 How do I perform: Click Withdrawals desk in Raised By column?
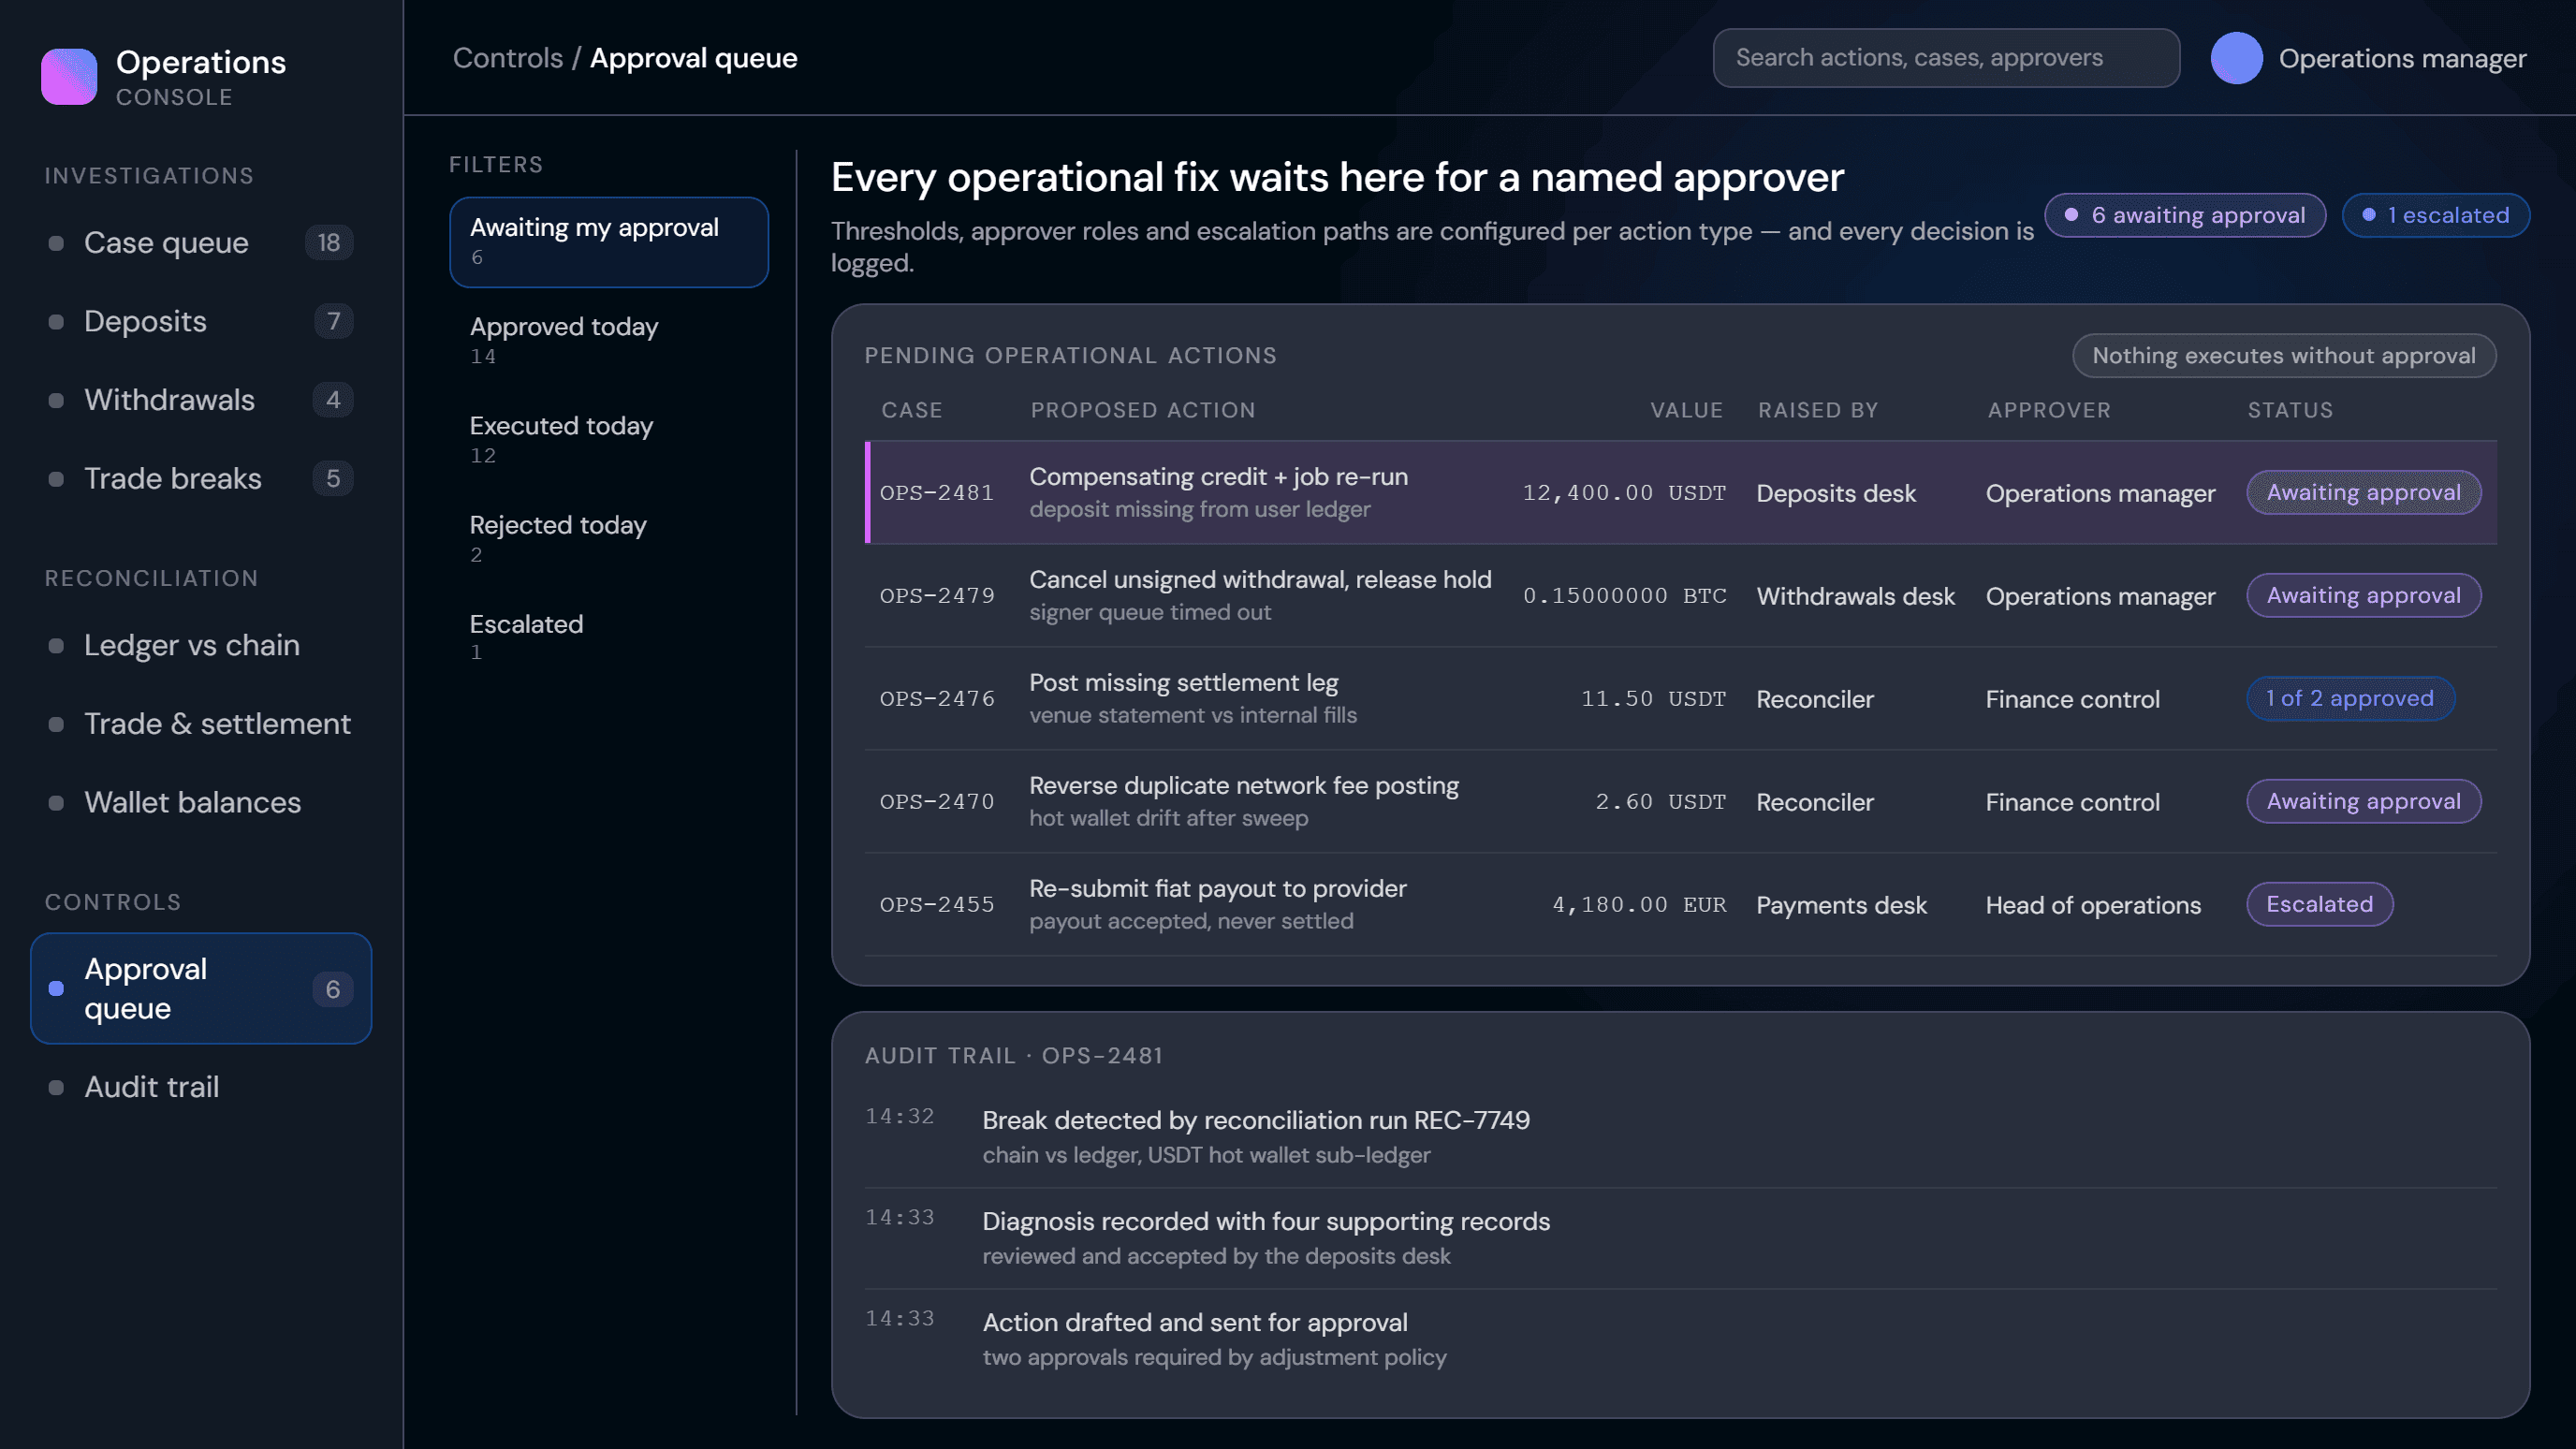pyautogui.click(x=1855, y=596)
